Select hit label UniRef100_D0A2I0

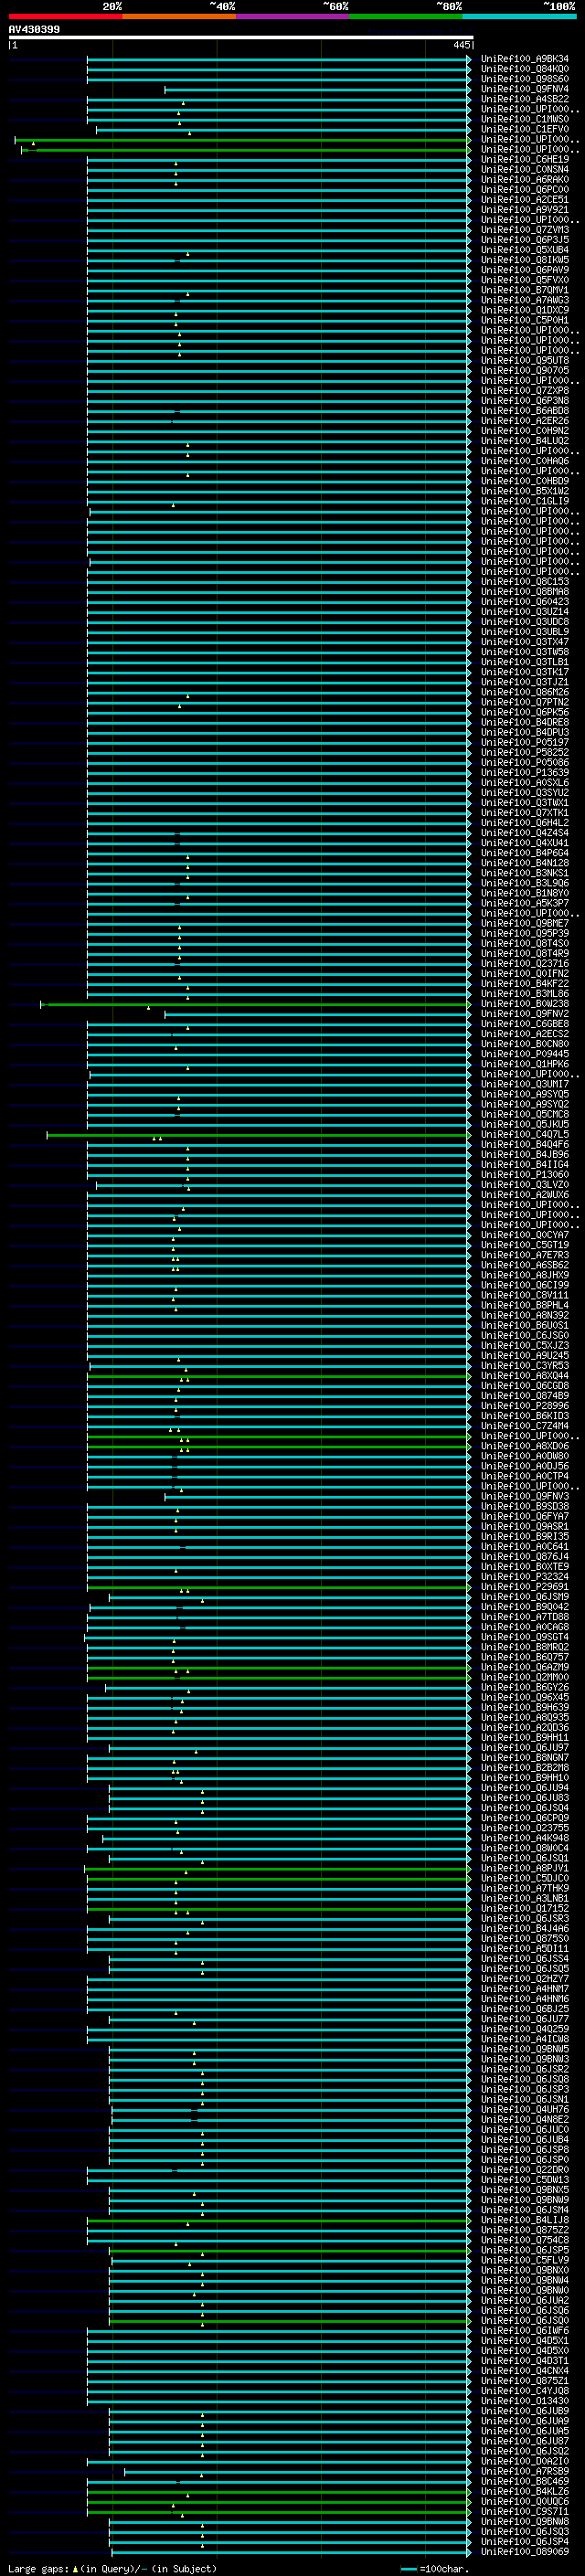click(x=524, y=2462)
